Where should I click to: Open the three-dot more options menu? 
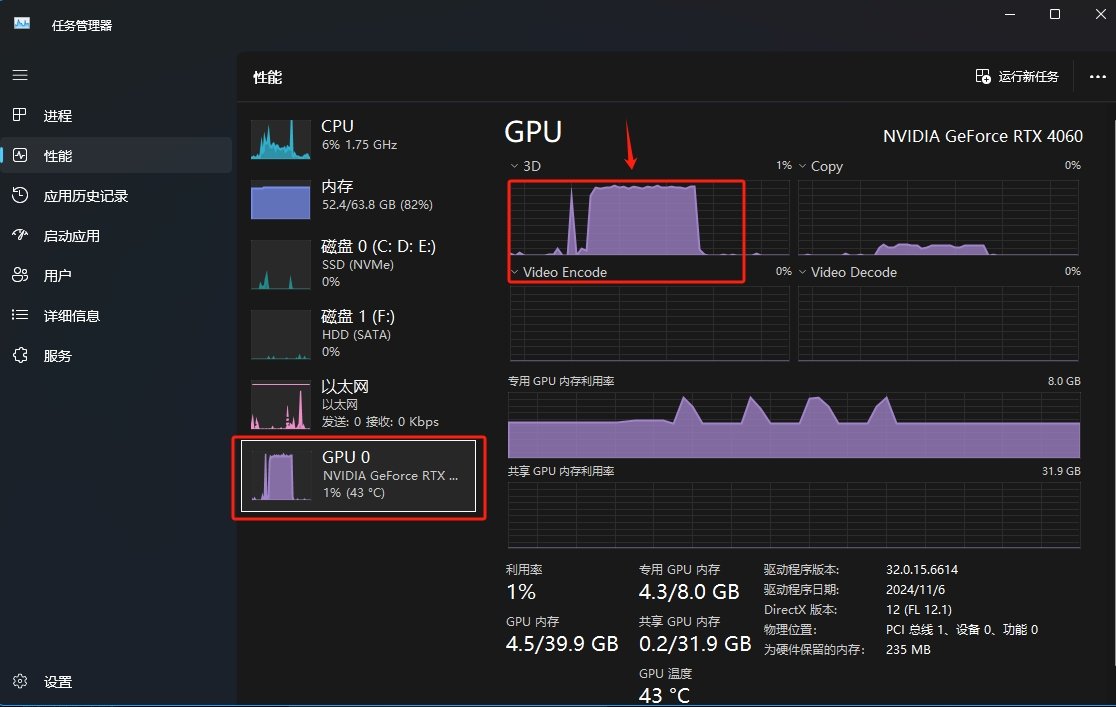pos(1097,77)
